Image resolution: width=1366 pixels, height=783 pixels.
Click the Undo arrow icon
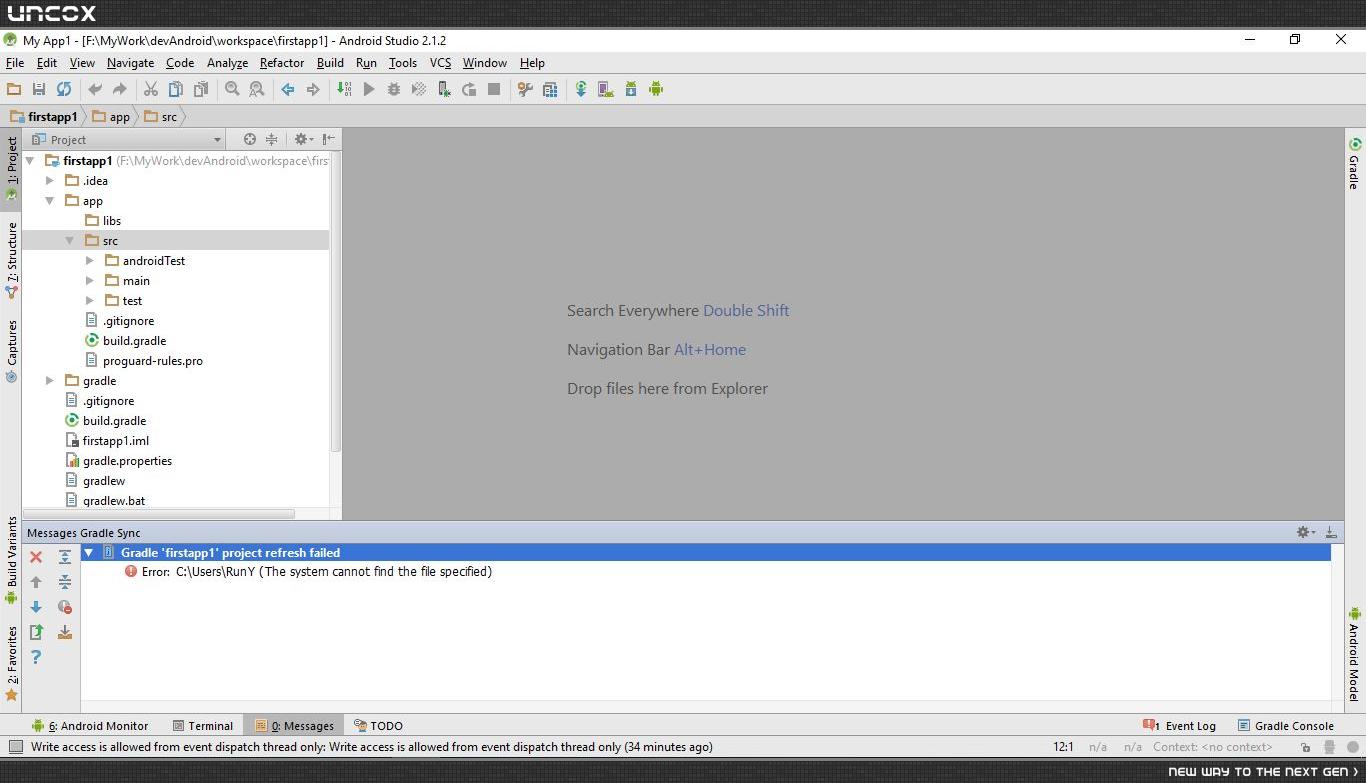95,89
